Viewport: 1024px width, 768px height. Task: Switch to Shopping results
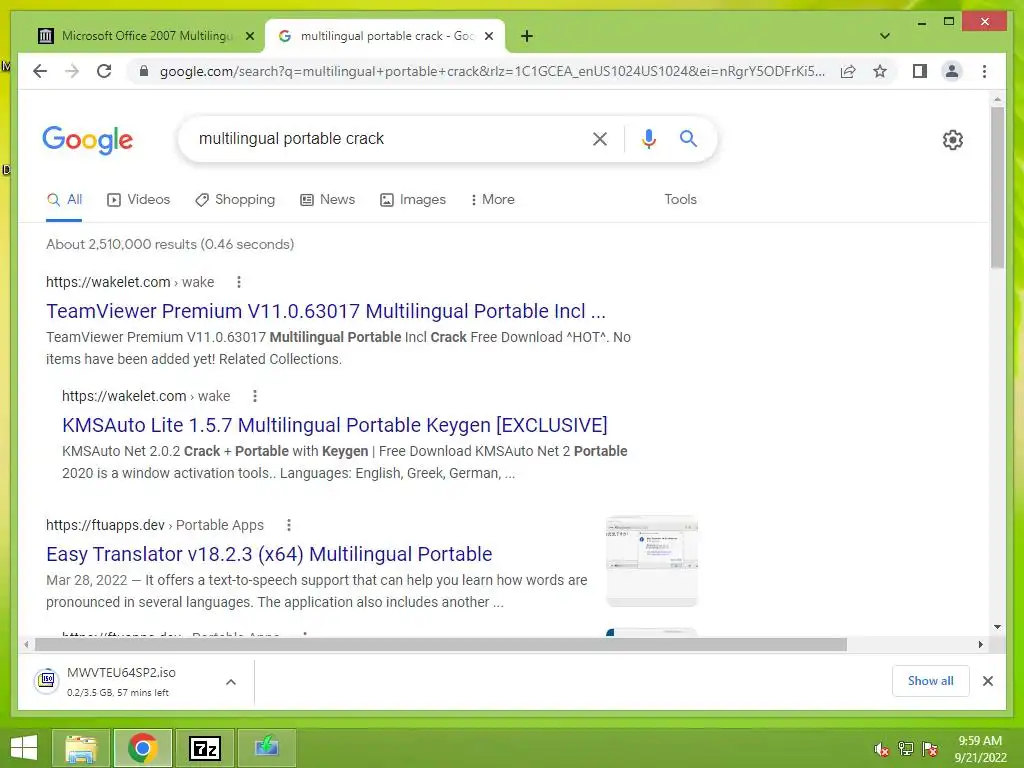(235, 200)
